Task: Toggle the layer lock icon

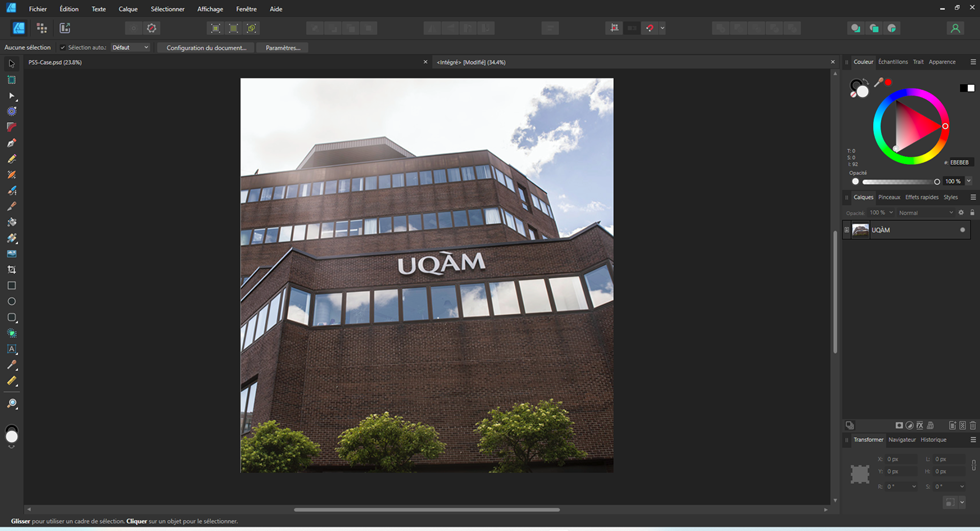Action: tap(972, 212)
